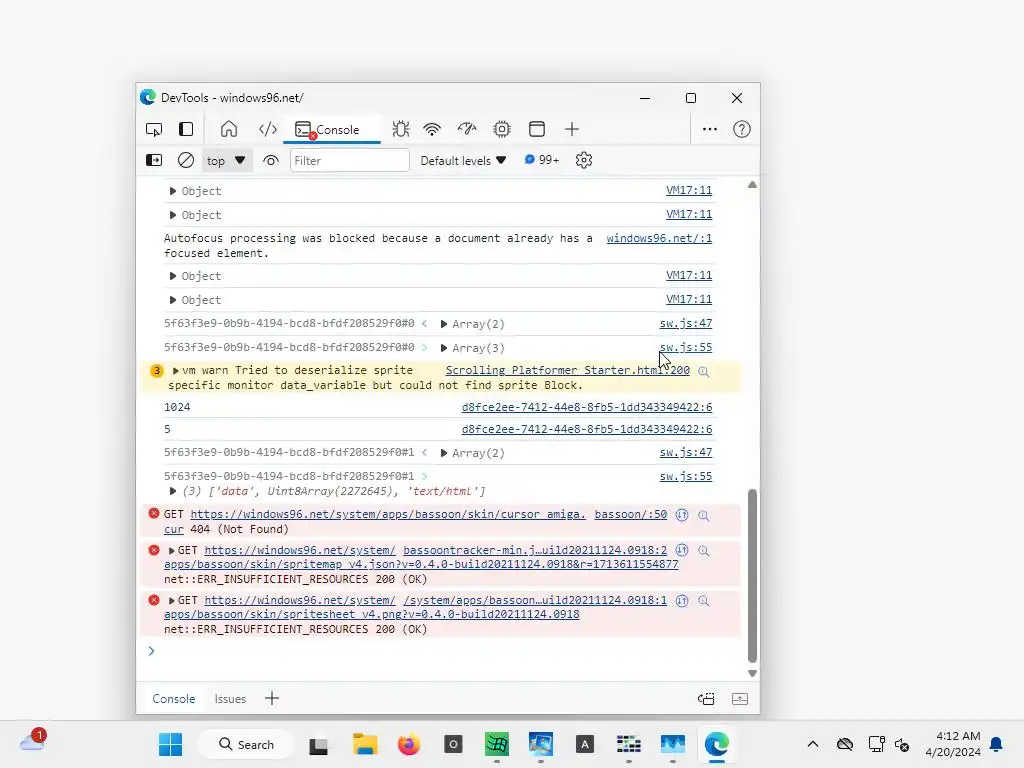Add a tool with drawer plus button
The width and height of the screenshot is (1024, 768).
(x=272, y=698)
